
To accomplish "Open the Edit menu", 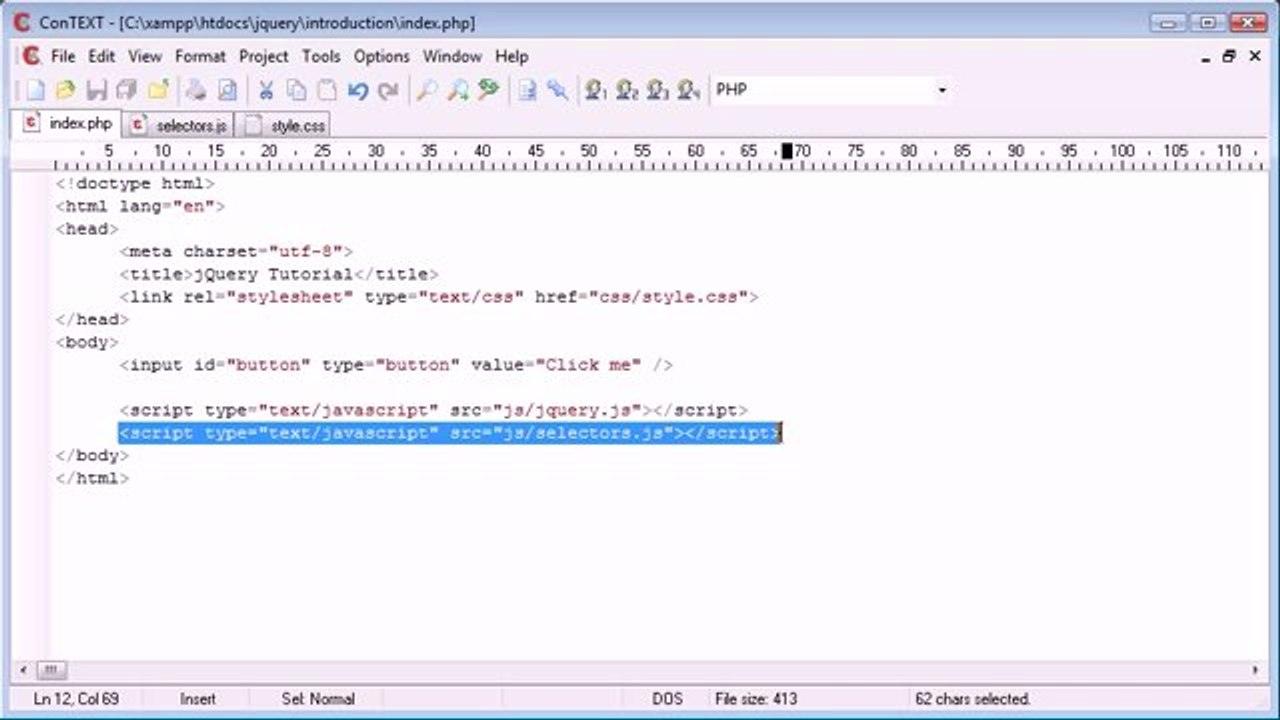I will click(102, 56).
